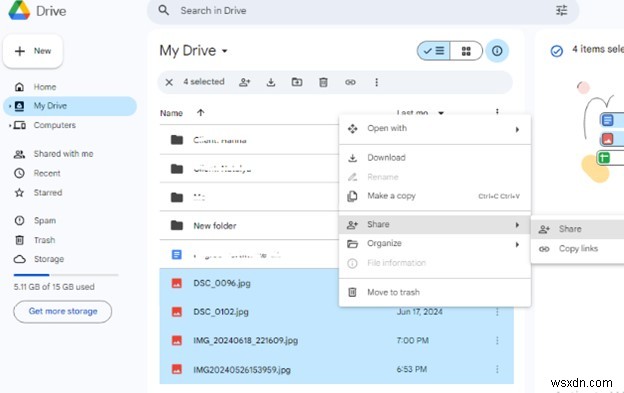624x393 pixels.
Task: Choose Make a copy in context menu
Action: point(435,196)
